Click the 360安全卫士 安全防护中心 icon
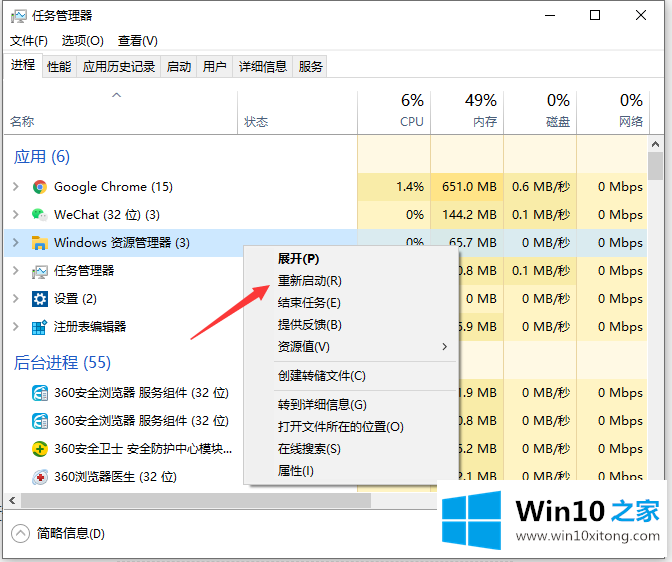 (39, 449)
